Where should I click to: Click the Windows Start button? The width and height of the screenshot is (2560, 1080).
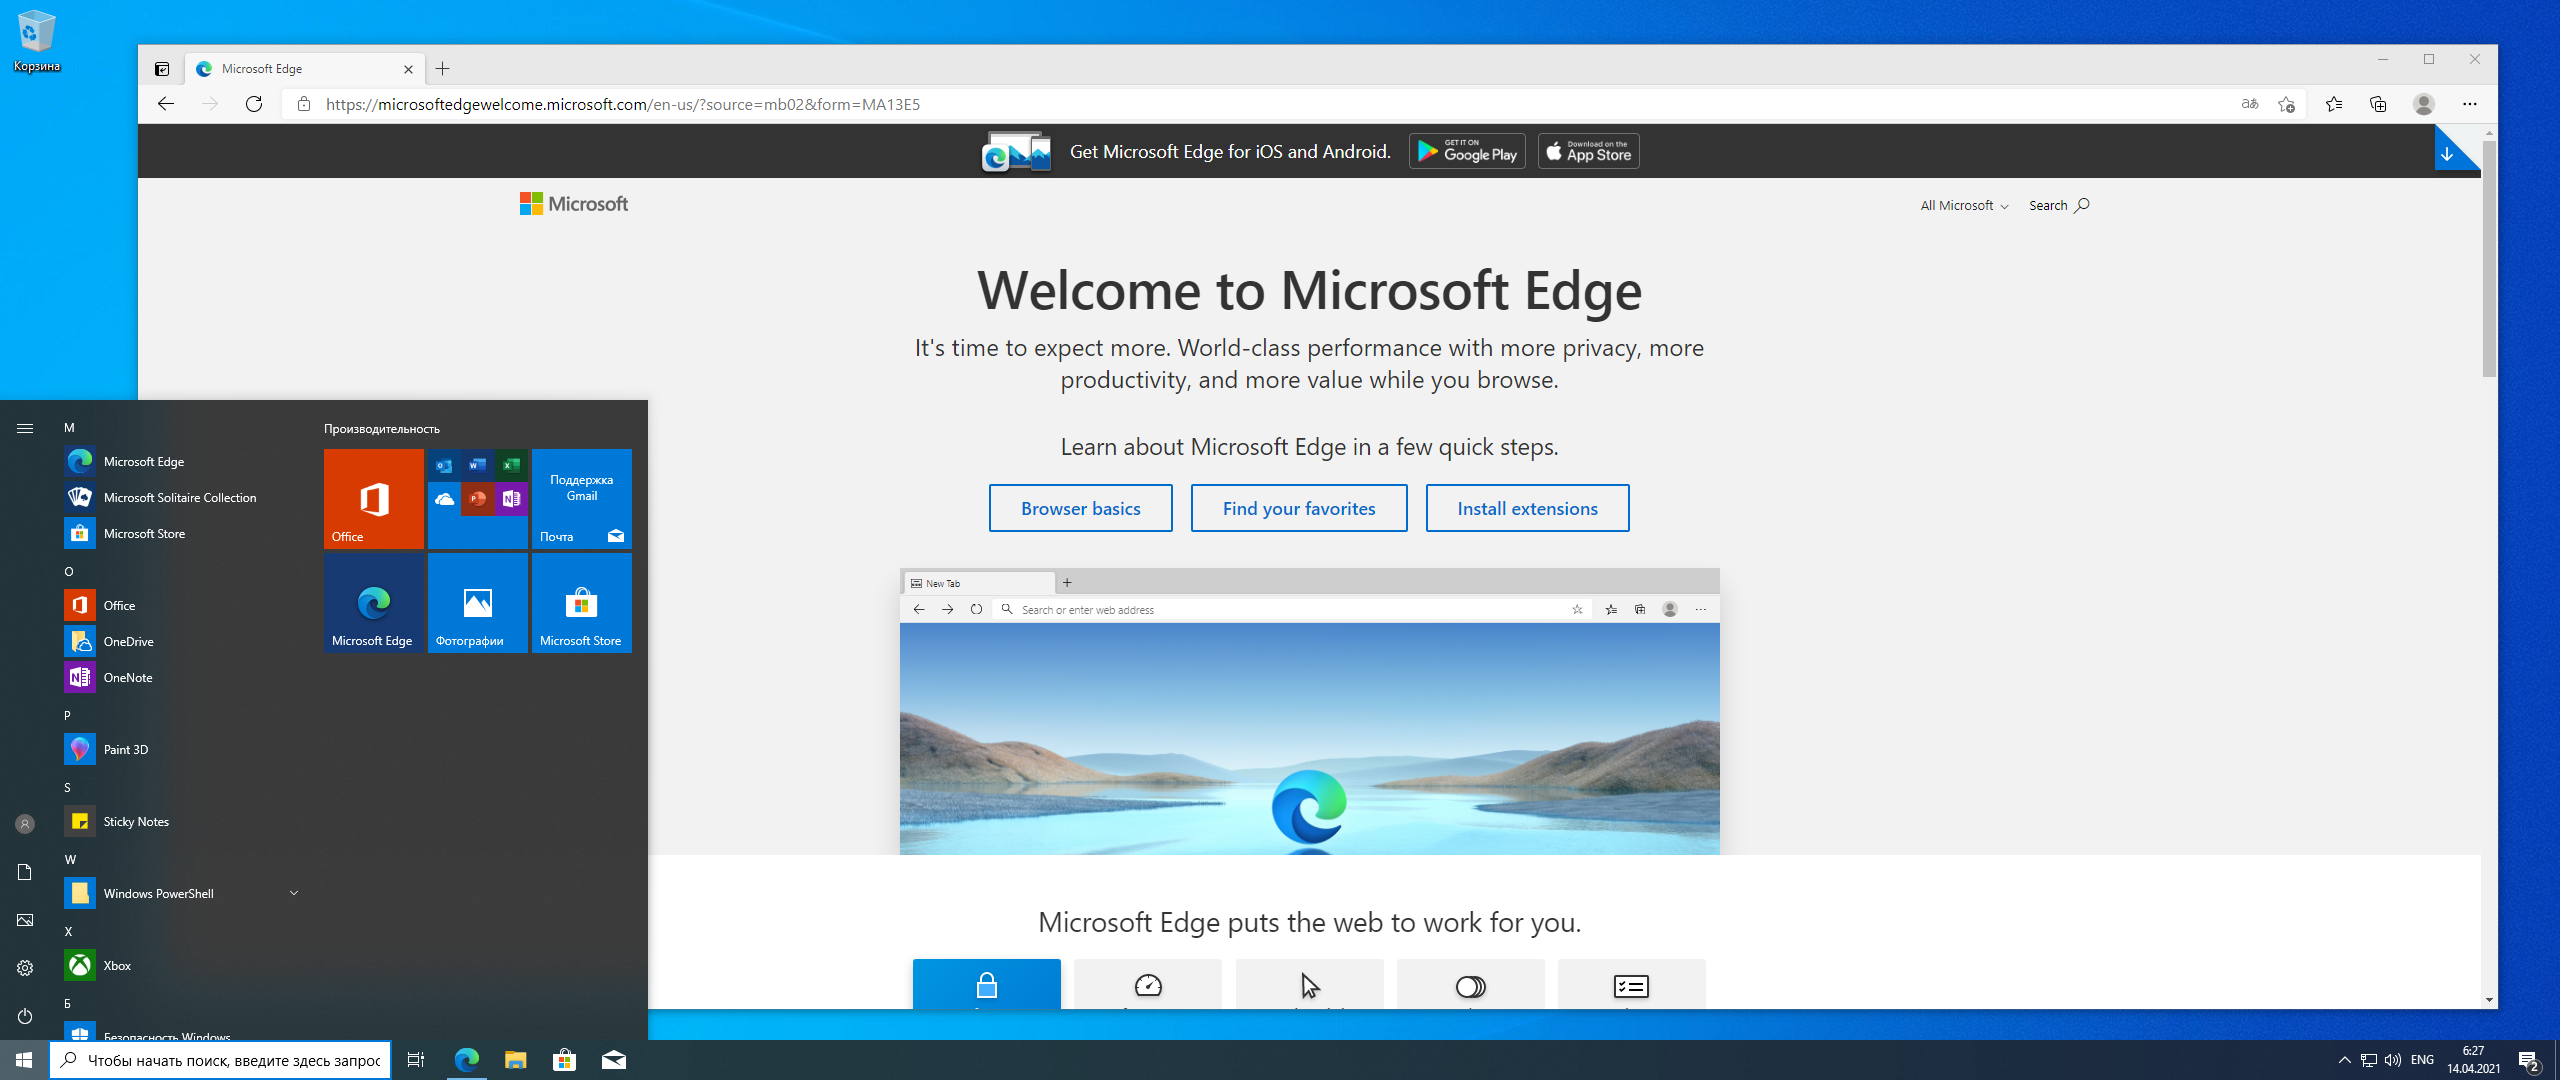pos(24,1060)
